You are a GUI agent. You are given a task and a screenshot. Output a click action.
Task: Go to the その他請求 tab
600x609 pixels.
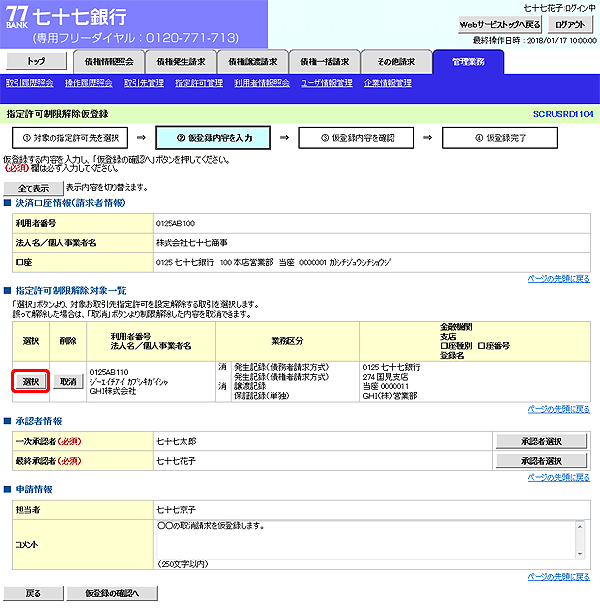(397, 62)
